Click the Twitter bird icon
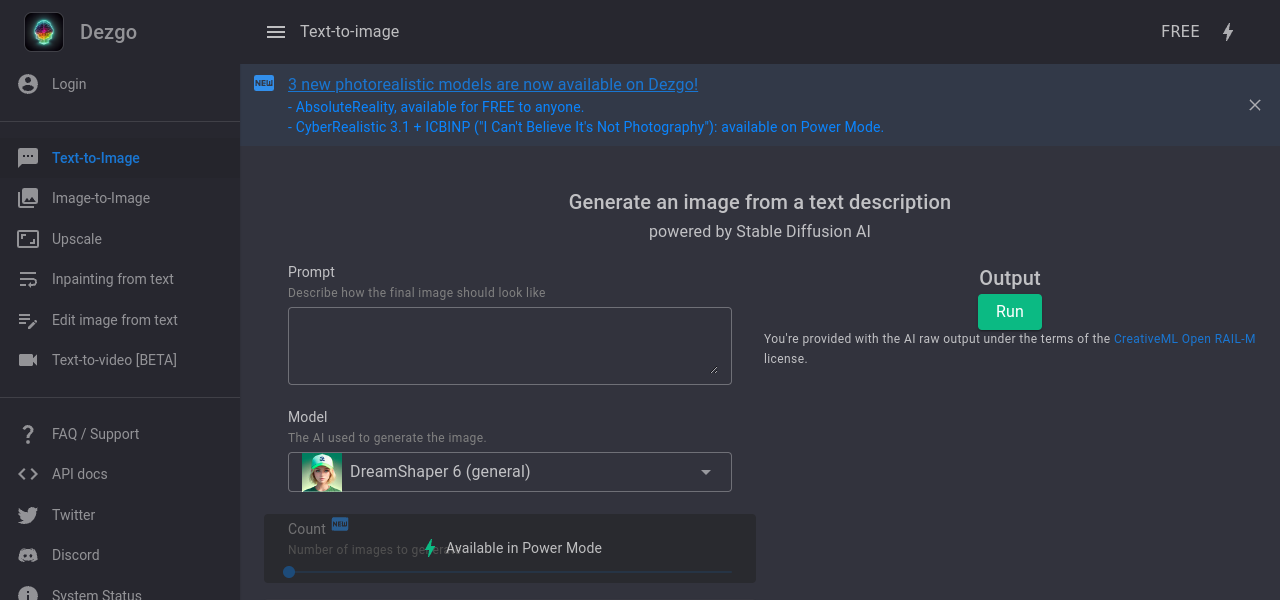 point(28,515)
